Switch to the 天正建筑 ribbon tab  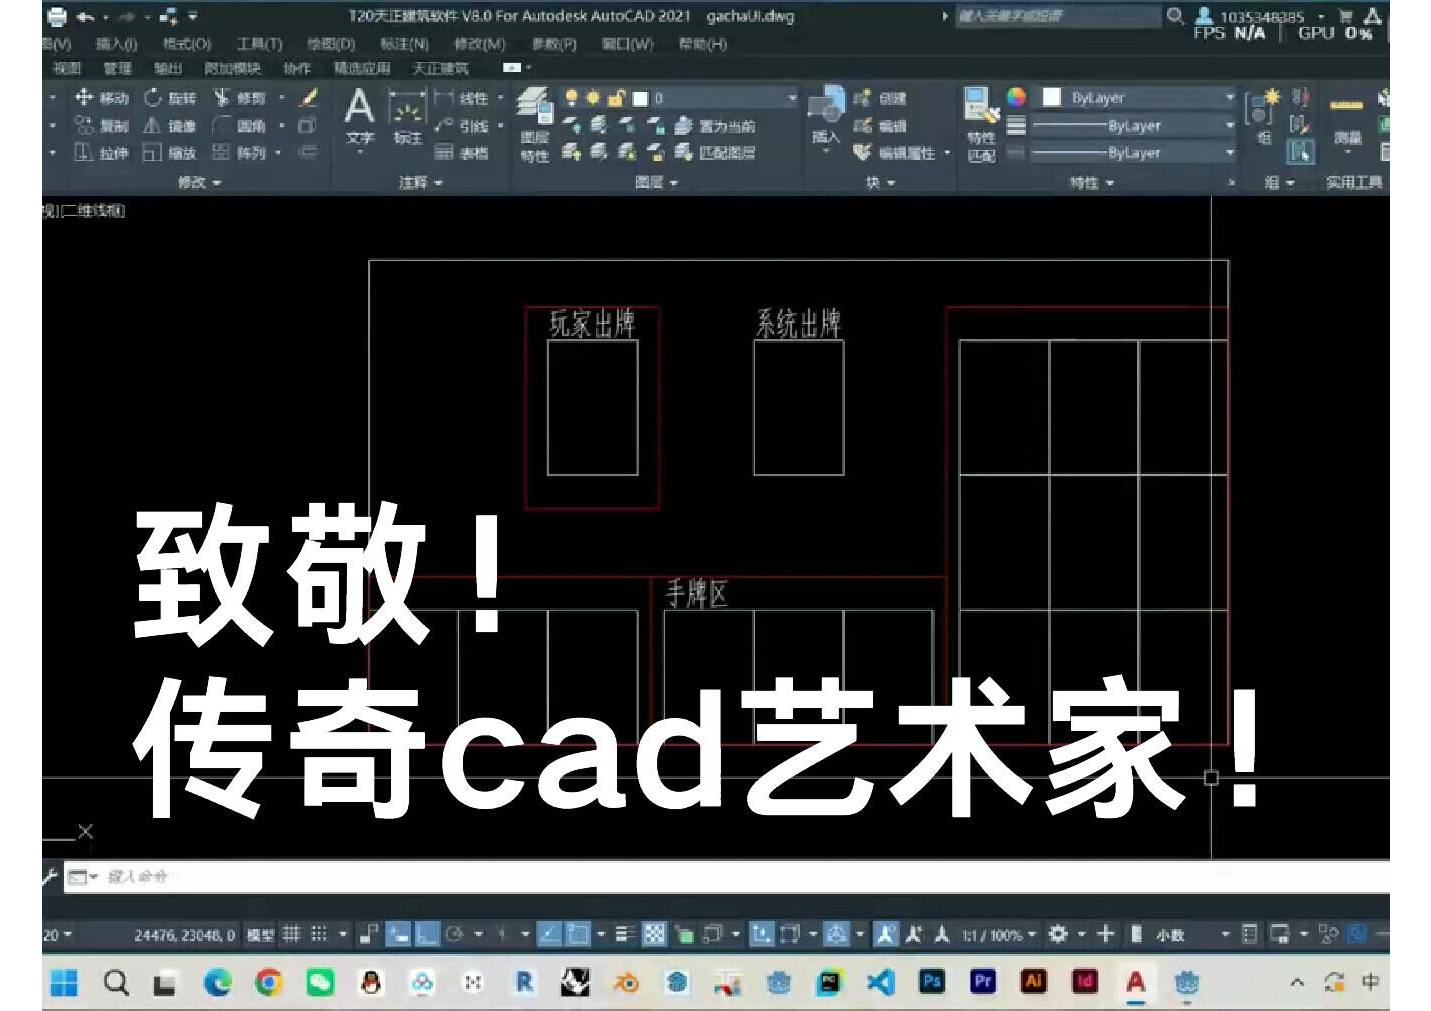tap(440, 68)
